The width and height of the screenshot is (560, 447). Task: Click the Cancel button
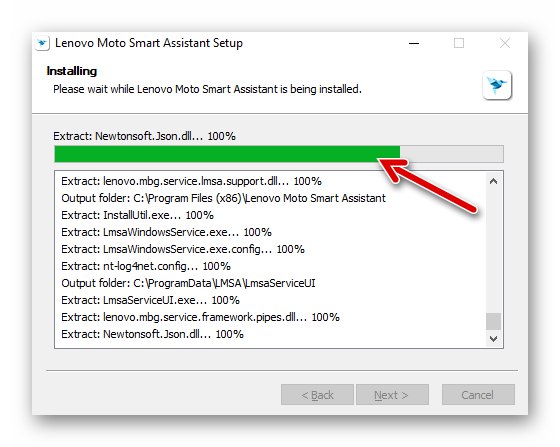click(x=478, y=395)
